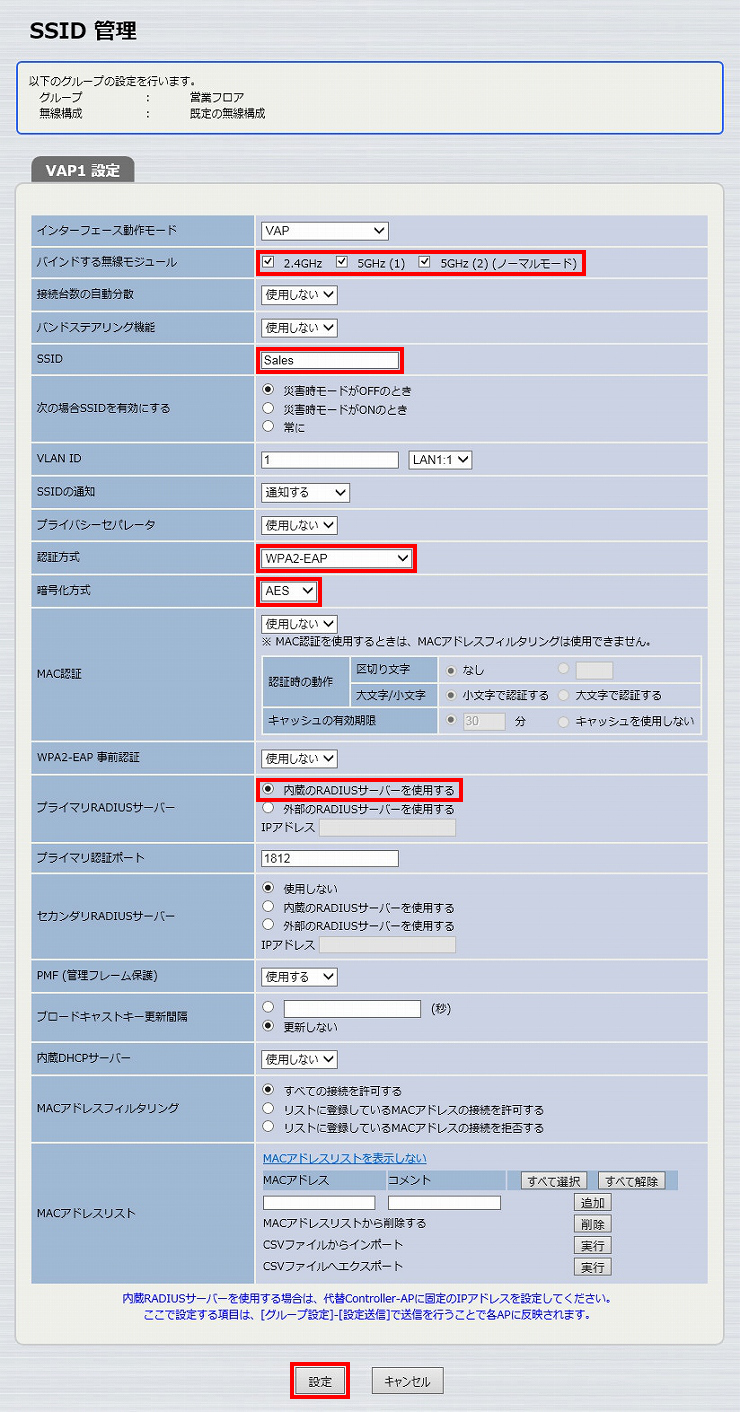Open the 暗号化方式 AES dropdown
The width and height of the screenshot is (740, 1412).
tap(289, 591)
